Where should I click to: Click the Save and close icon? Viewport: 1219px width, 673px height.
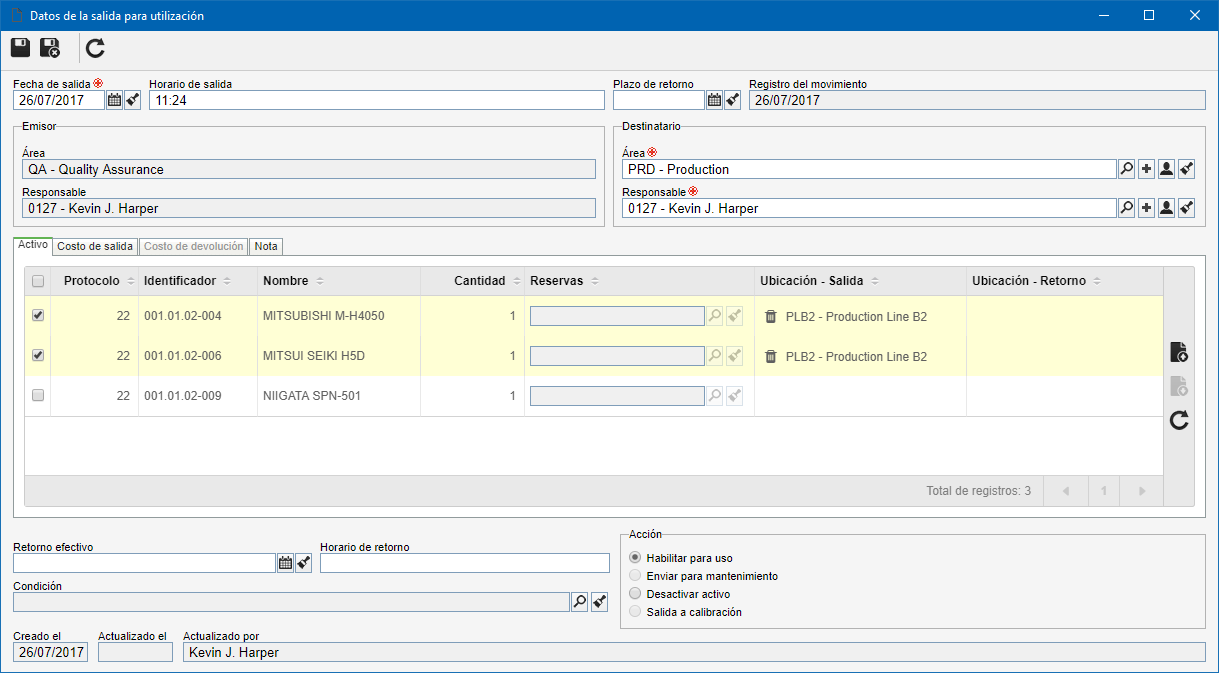50,47
